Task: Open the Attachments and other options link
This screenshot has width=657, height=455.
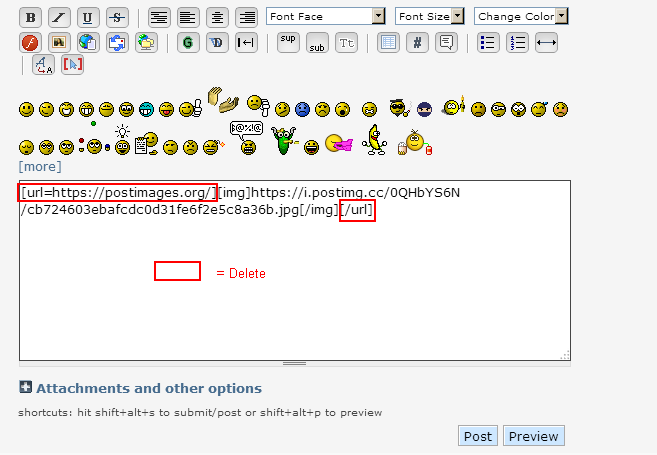Action: 149,388
